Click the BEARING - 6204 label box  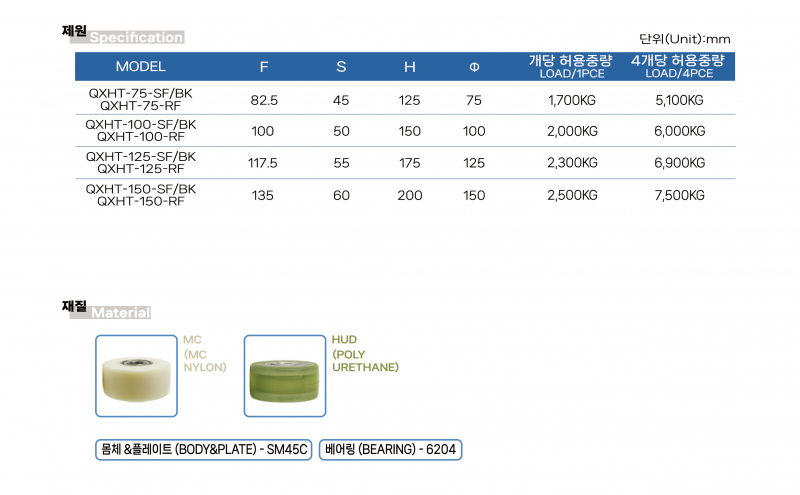point(390,450)
